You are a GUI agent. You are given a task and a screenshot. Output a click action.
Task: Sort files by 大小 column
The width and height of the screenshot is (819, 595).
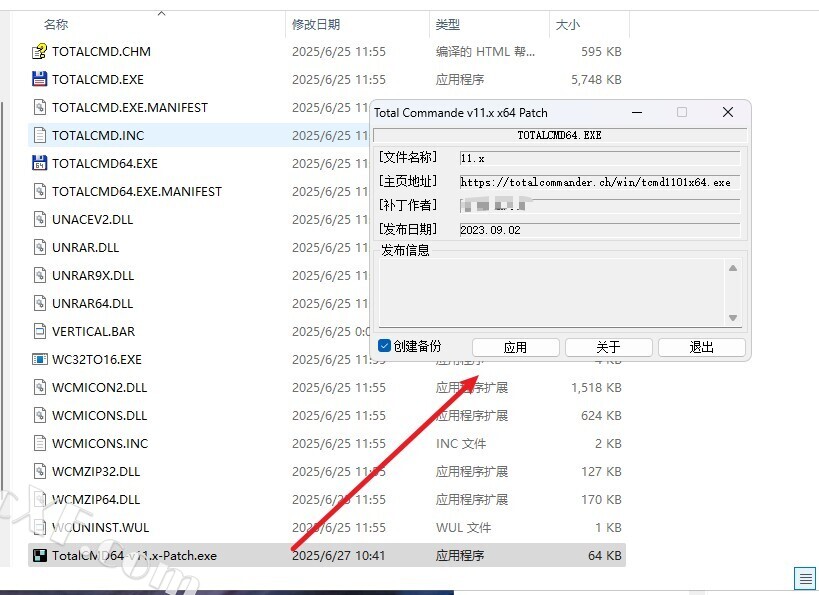click(x=568, y=25)
